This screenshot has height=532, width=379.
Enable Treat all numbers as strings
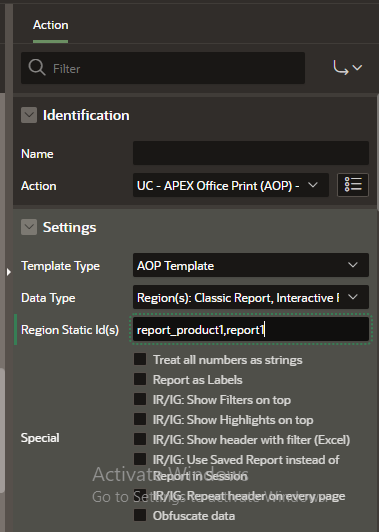tap(140, 359)
